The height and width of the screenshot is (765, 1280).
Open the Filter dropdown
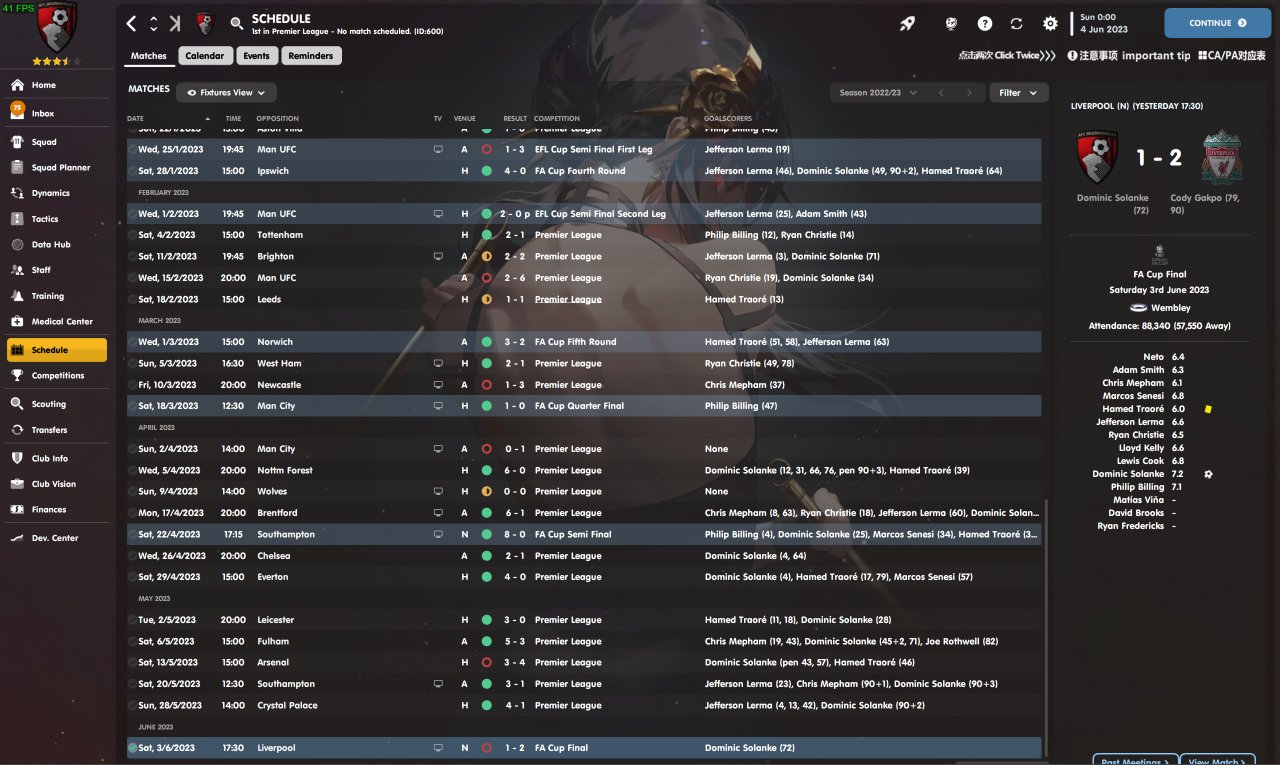(1019, 92)
